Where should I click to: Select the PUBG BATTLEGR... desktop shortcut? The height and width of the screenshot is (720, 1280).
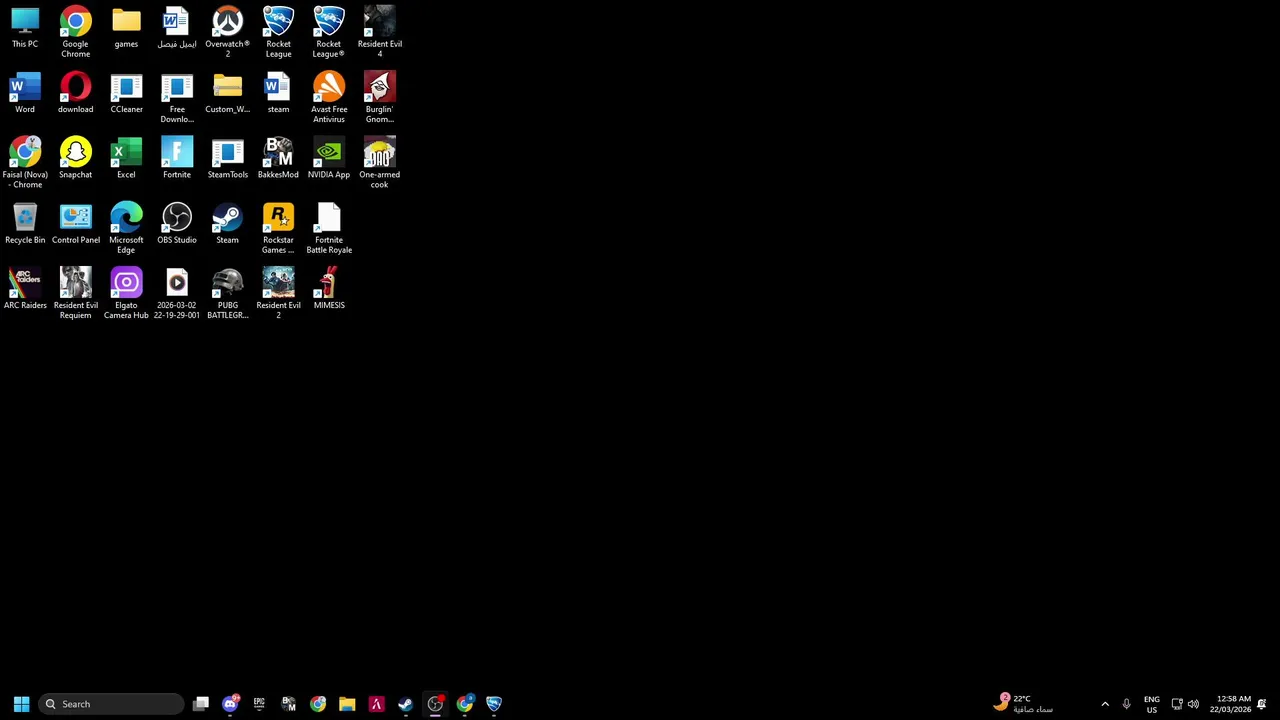(x=227, y=293)
